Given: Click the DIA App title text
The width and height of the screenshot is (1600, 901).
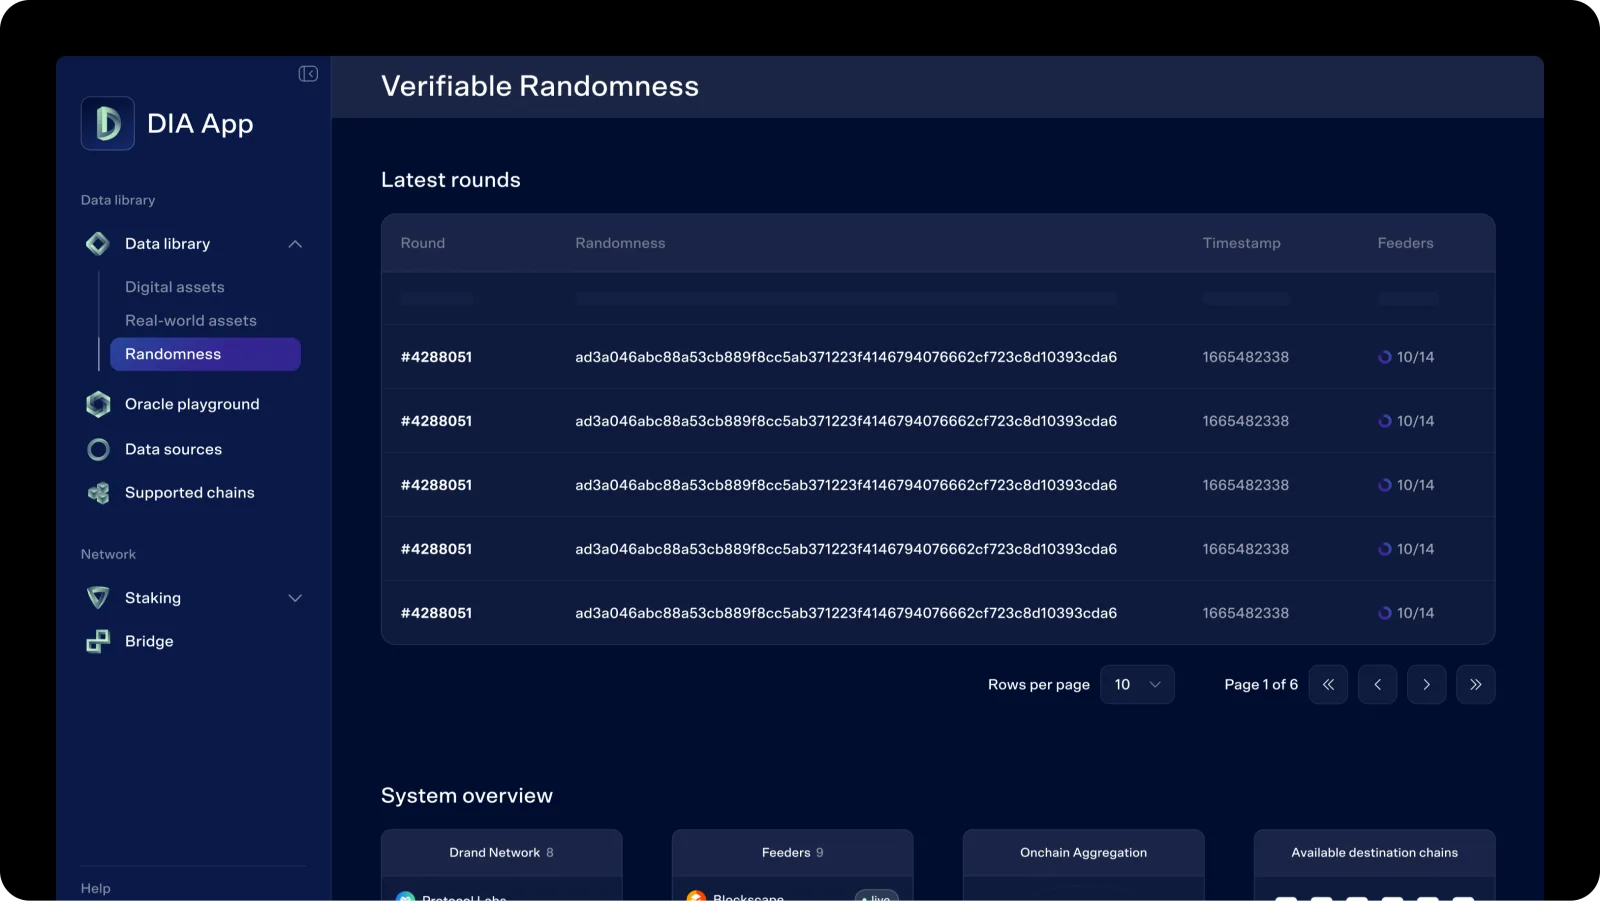Looking at the screenshot, I should coord(200,124).
